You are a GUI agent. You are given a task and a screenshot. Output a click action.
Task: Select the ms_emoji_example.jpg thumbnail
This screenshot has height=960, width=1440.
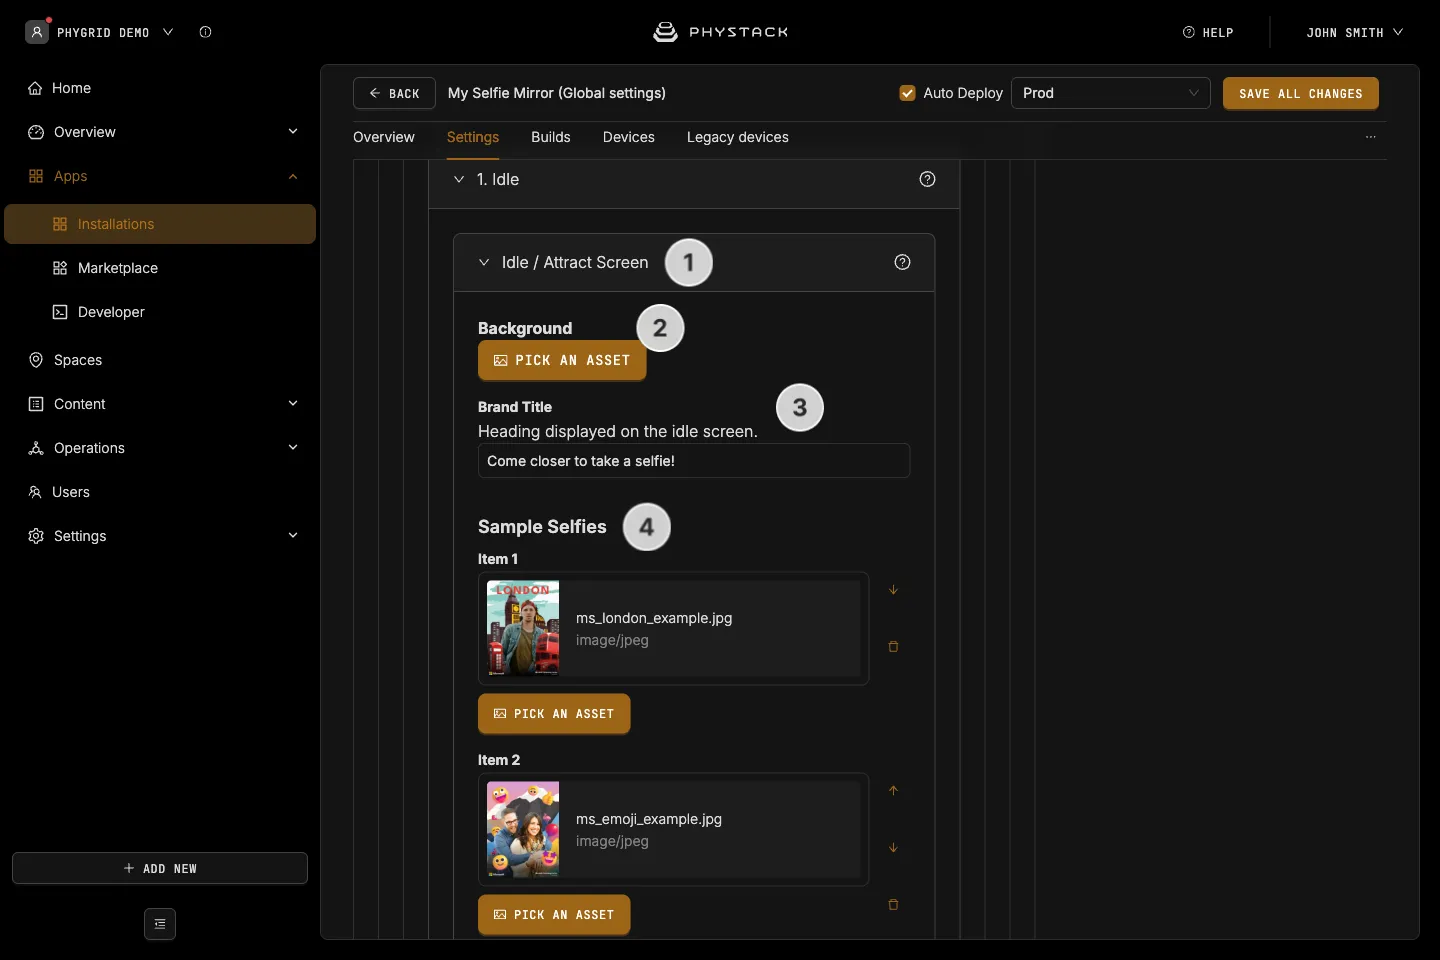523,830
